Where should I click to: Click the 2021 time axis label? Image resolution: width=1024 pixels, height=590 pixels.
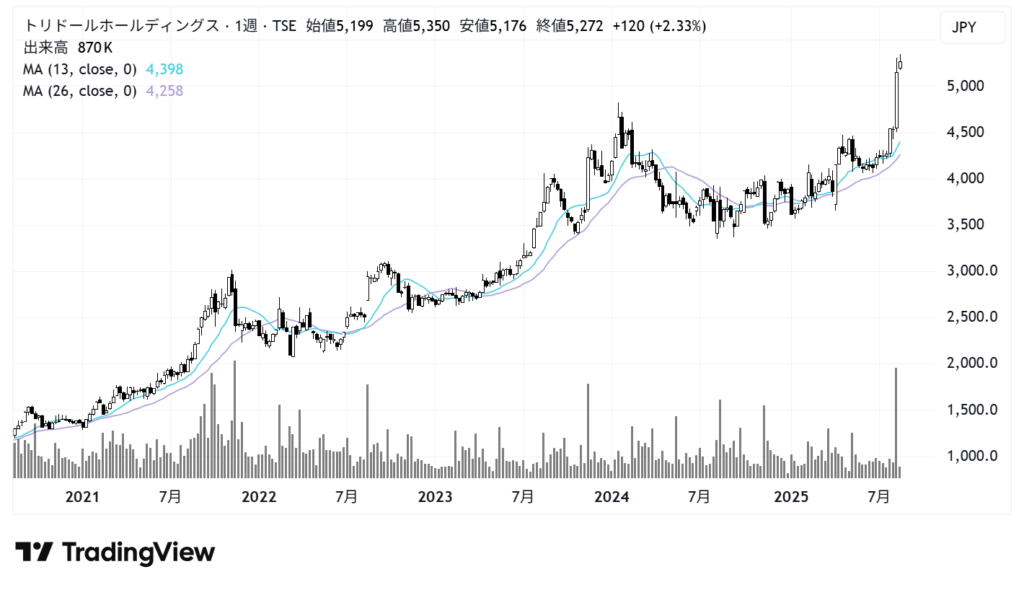click(x=82, y=497)
